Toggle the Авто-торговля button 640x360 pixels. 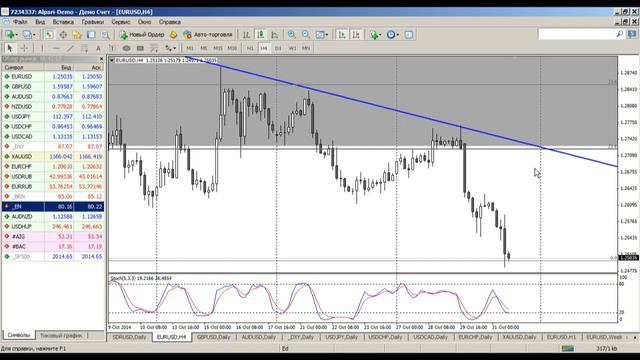208,35
